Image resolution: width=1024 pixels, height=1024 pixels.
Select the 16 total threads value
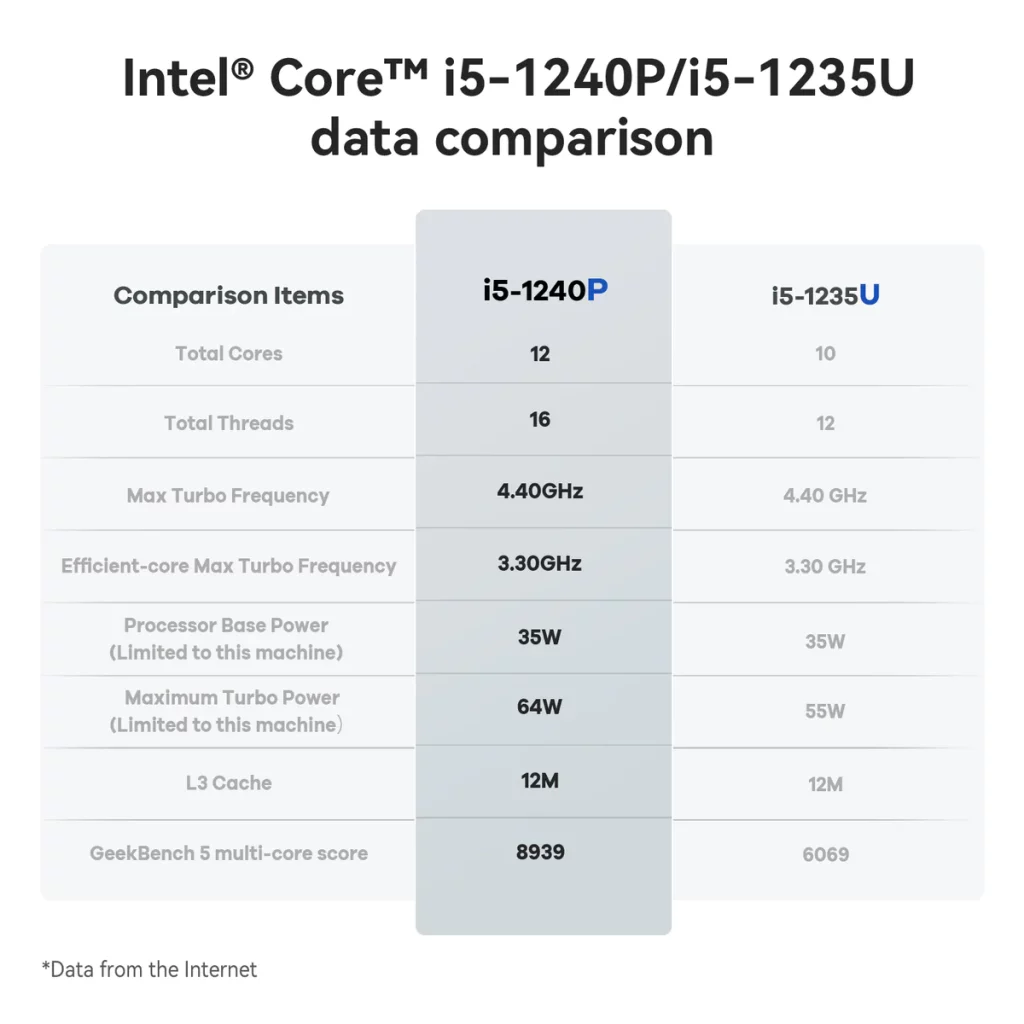tap(539, 419)
